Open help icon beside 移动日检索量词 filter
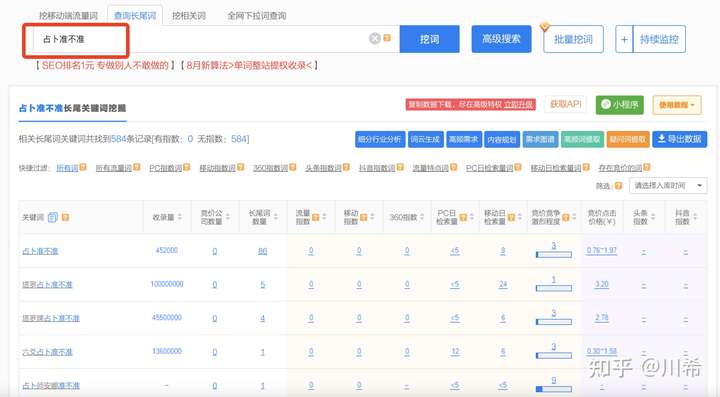 coord(585,168)
